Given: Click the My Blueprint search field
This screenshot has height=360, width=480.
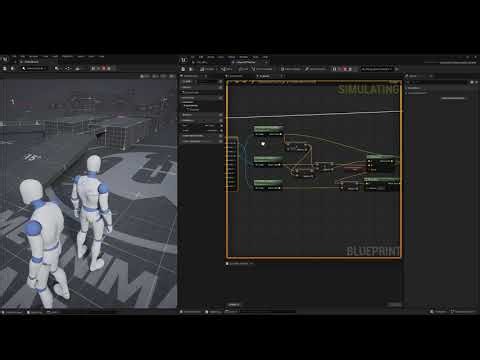Looking at the screenshot, I should (207, 81).
